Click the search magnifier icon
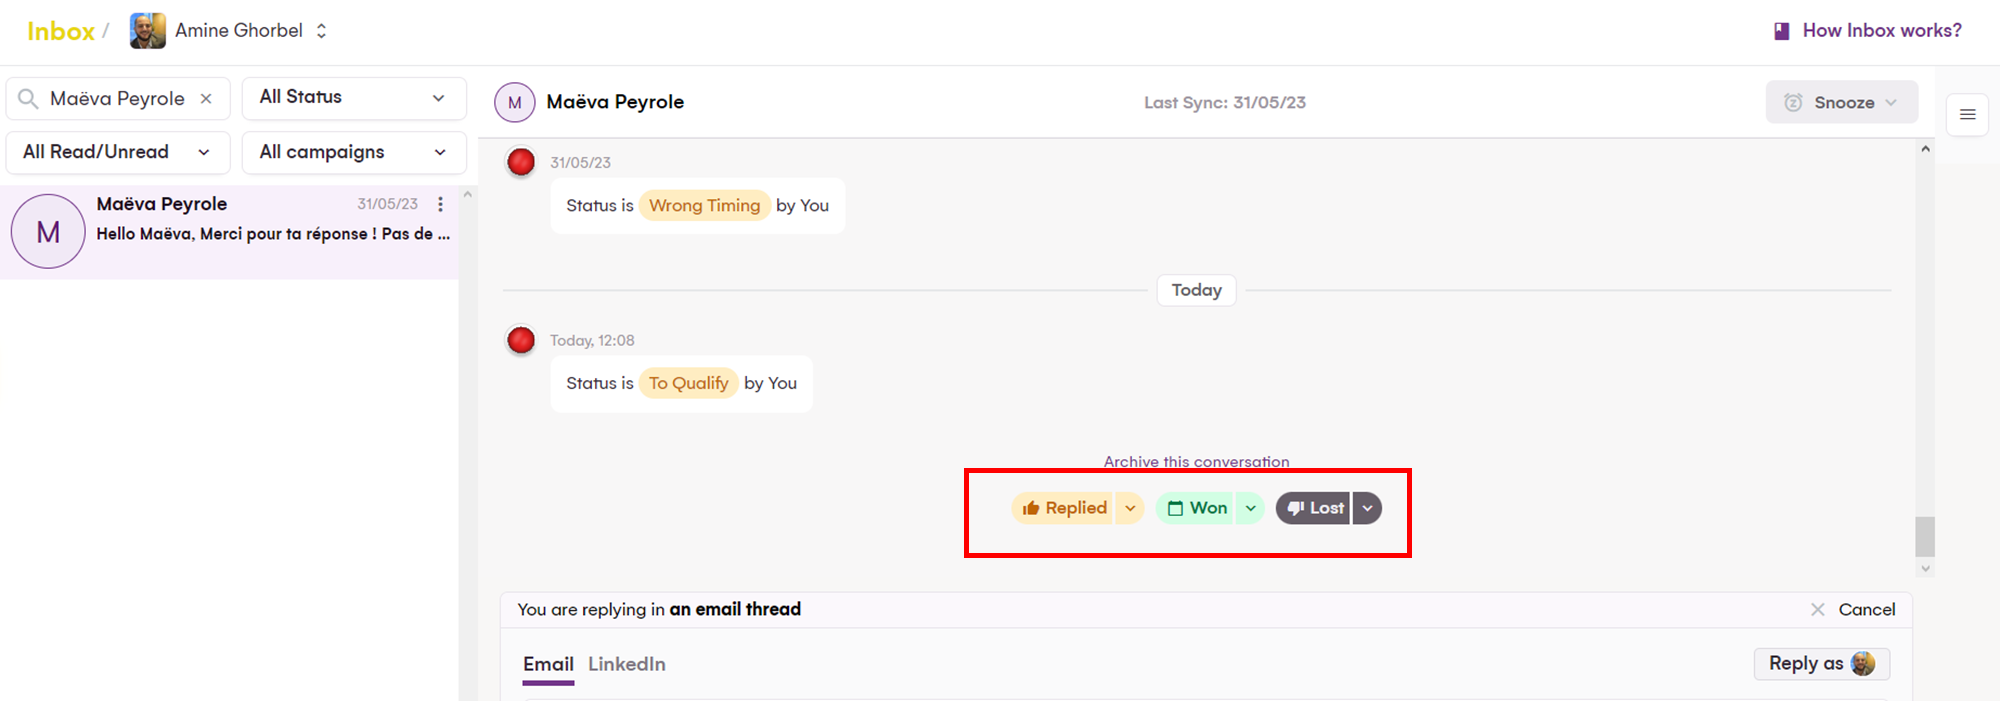 [29, 98]
